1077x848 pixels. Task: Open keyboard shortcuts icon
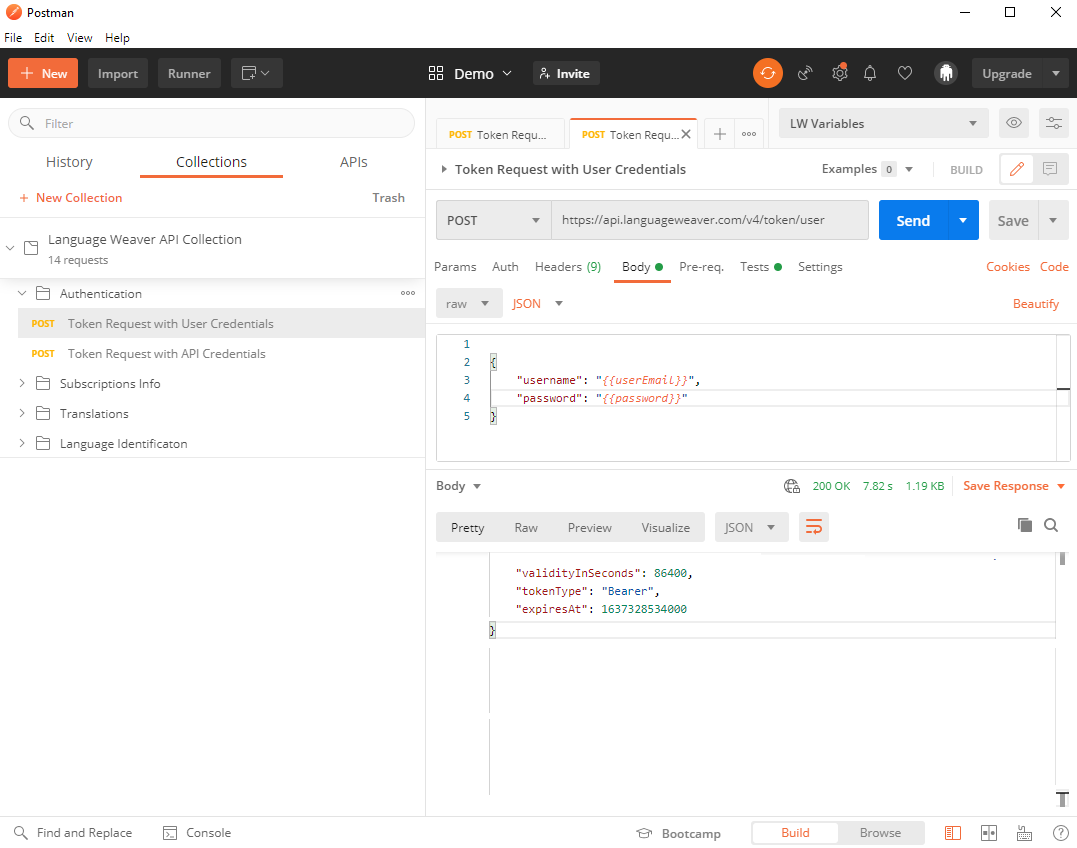[x=1024, y=833]
